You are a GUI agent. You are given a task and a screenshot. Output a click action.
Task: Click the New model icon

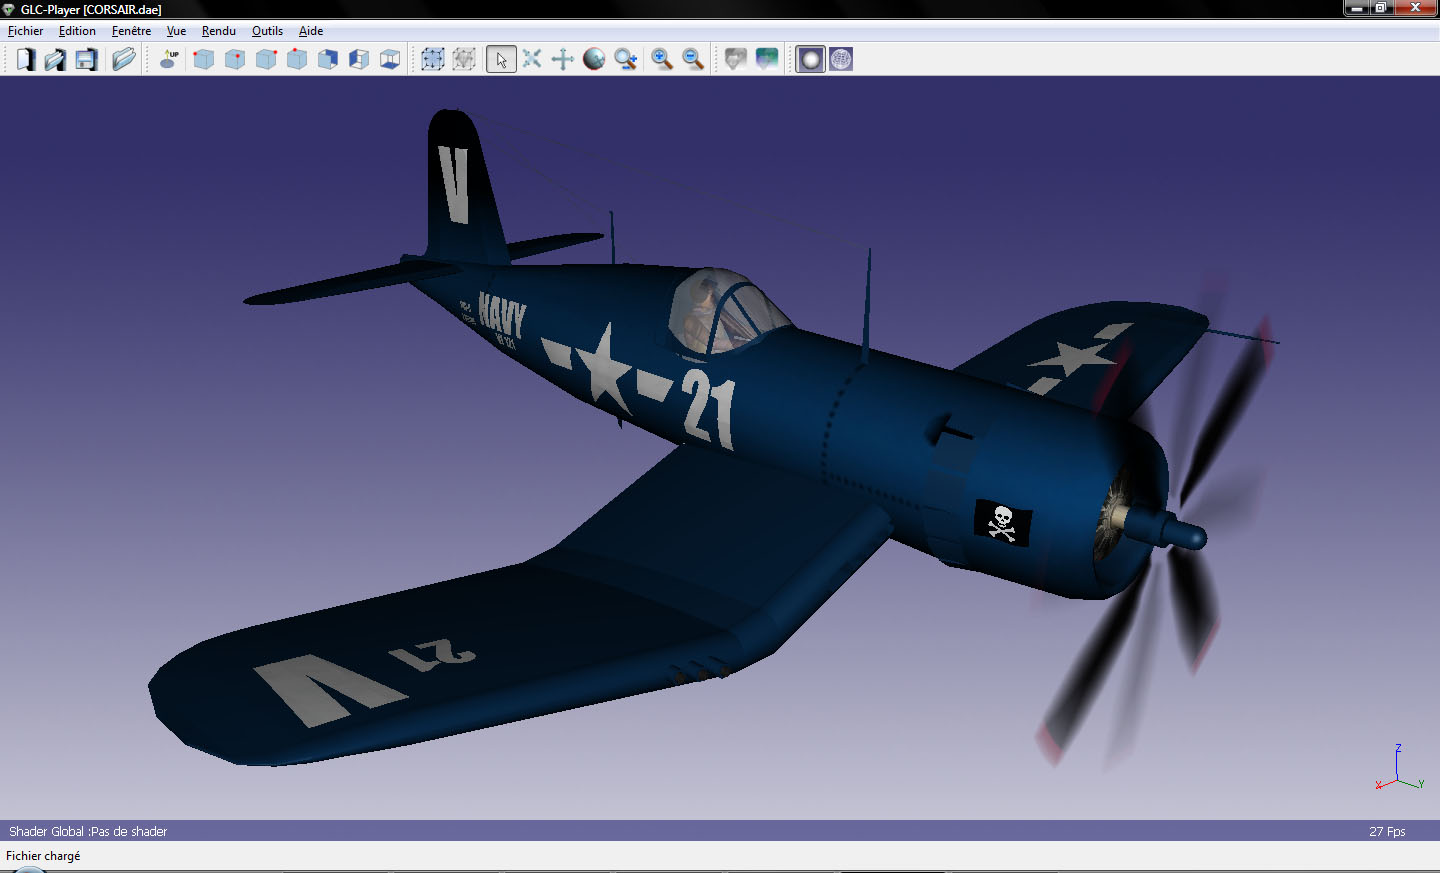(25, 59)
